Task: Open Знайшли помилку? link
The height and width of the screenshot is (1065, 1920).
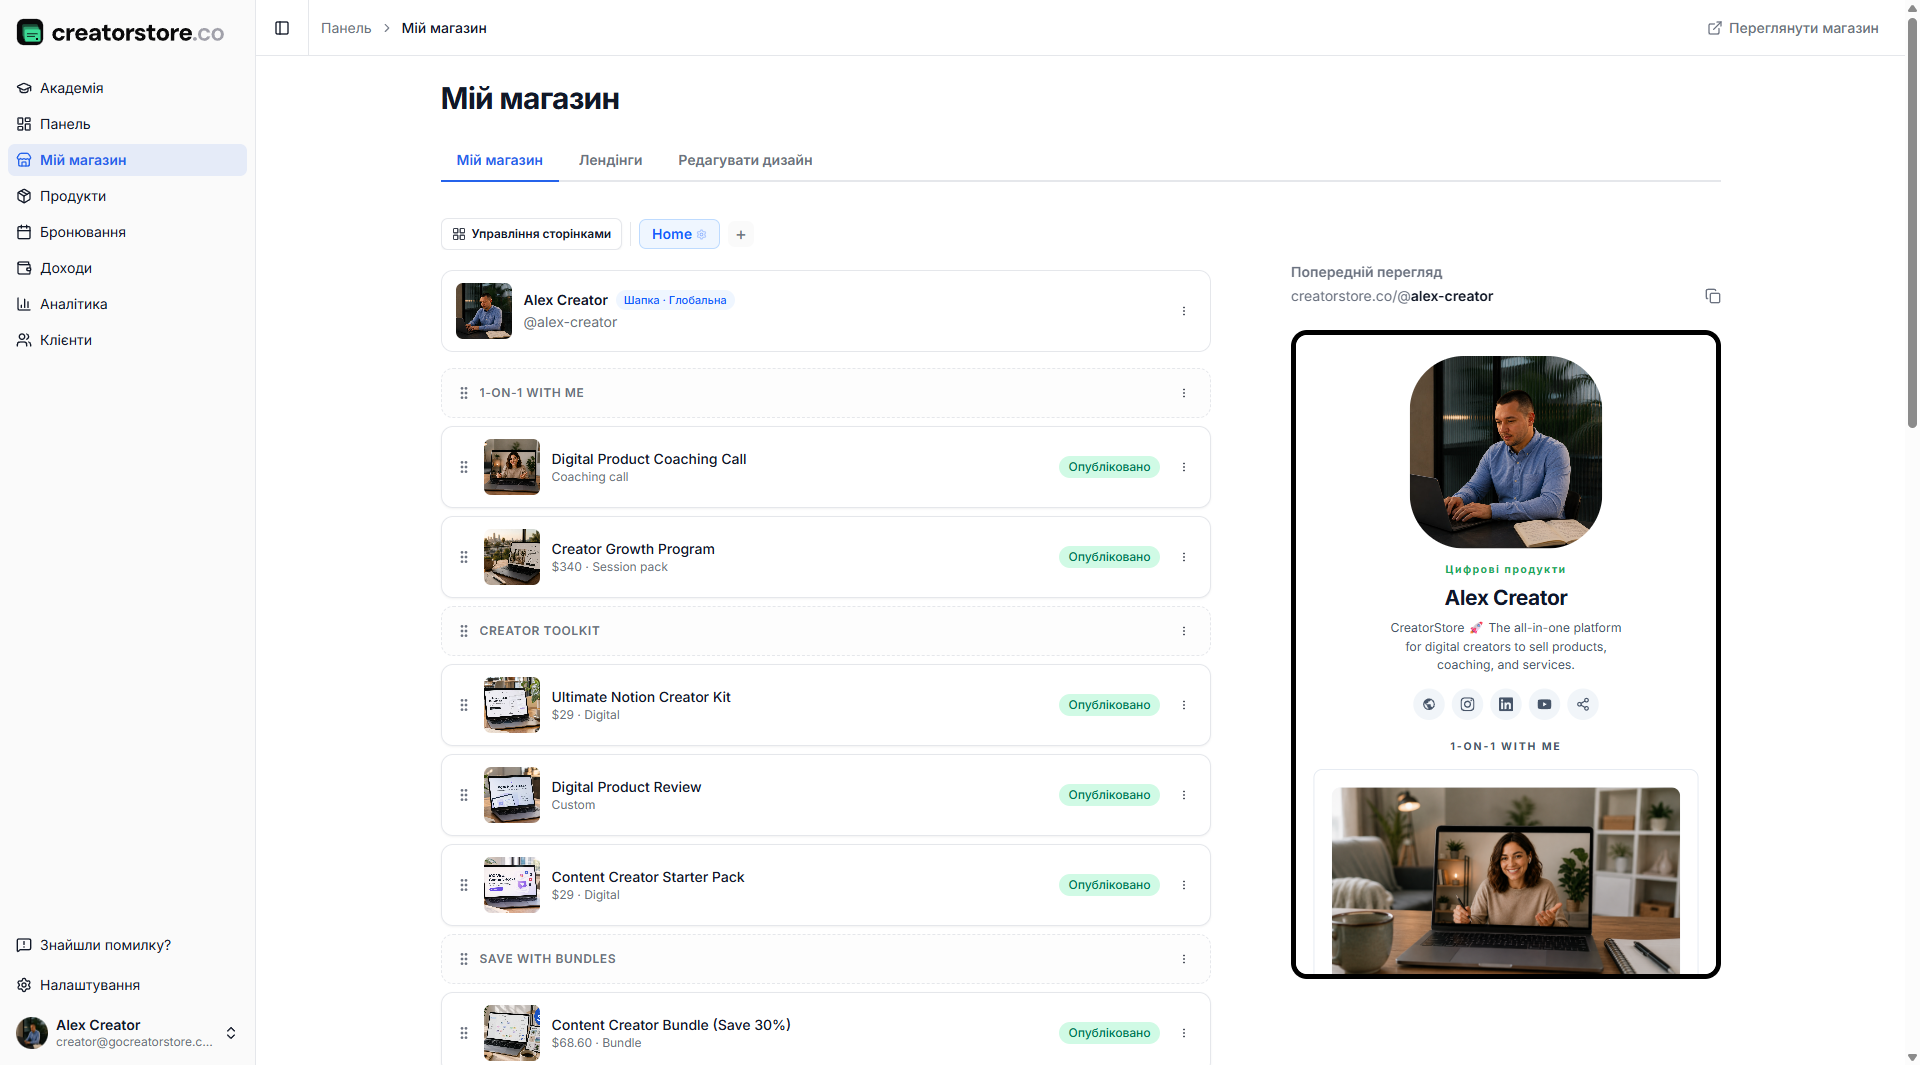Action: (127, 945)
